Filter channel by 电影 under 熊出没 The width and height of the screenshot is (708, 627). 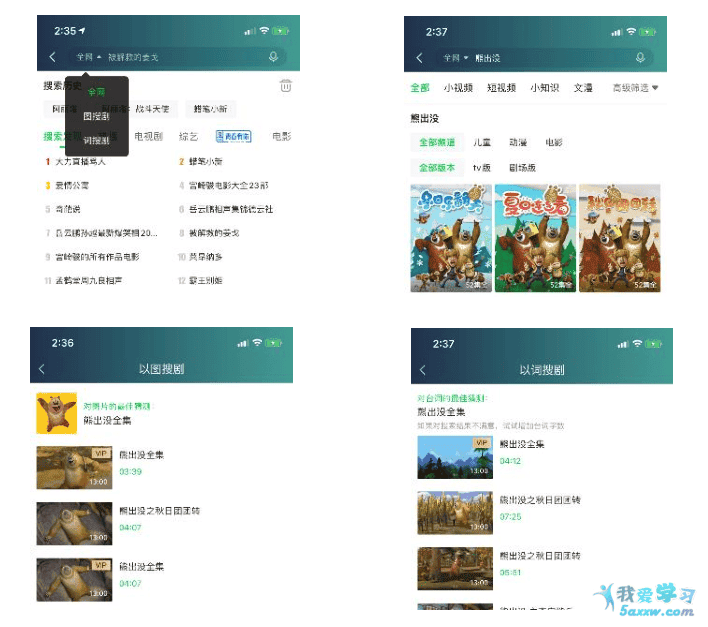pos(554,142)
